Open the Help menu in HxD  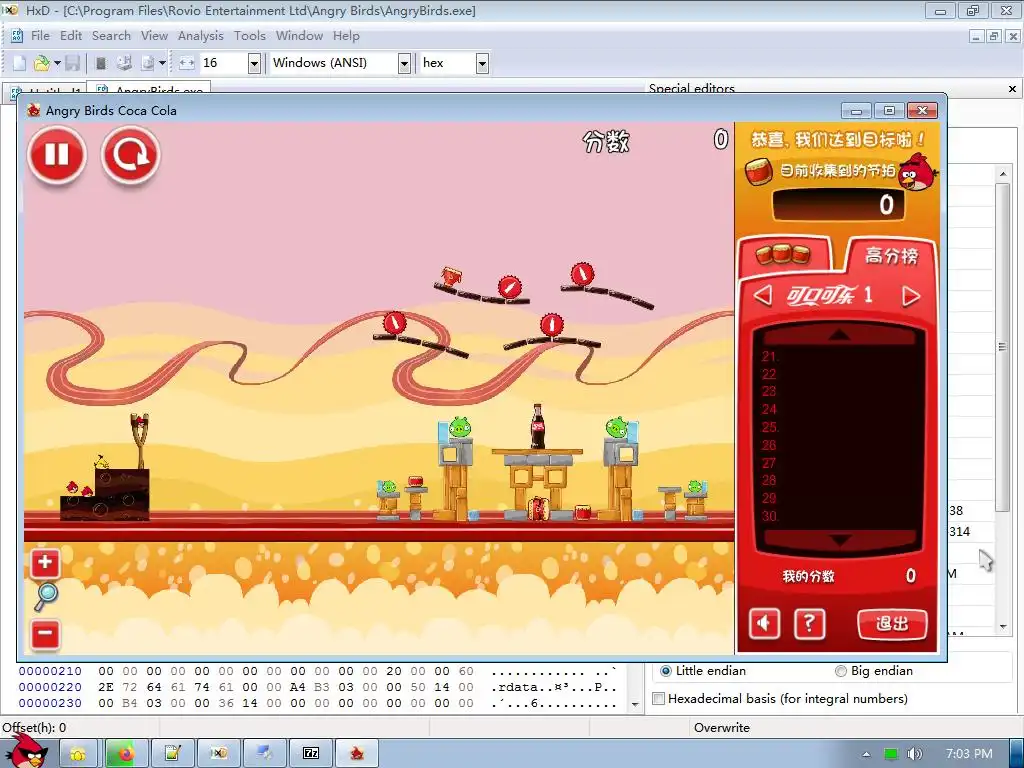point(346,36)
